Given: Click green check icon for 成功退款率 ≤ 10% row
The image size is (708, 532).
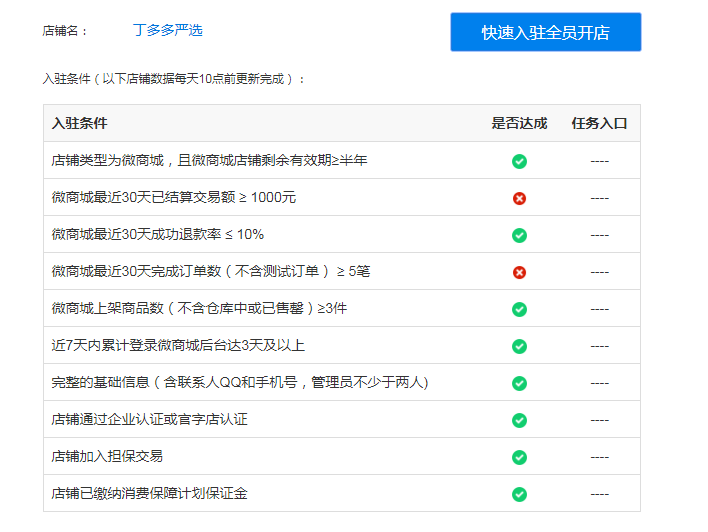Looking at the screenshot, I should pyautogui.click(x=519, y=235).
